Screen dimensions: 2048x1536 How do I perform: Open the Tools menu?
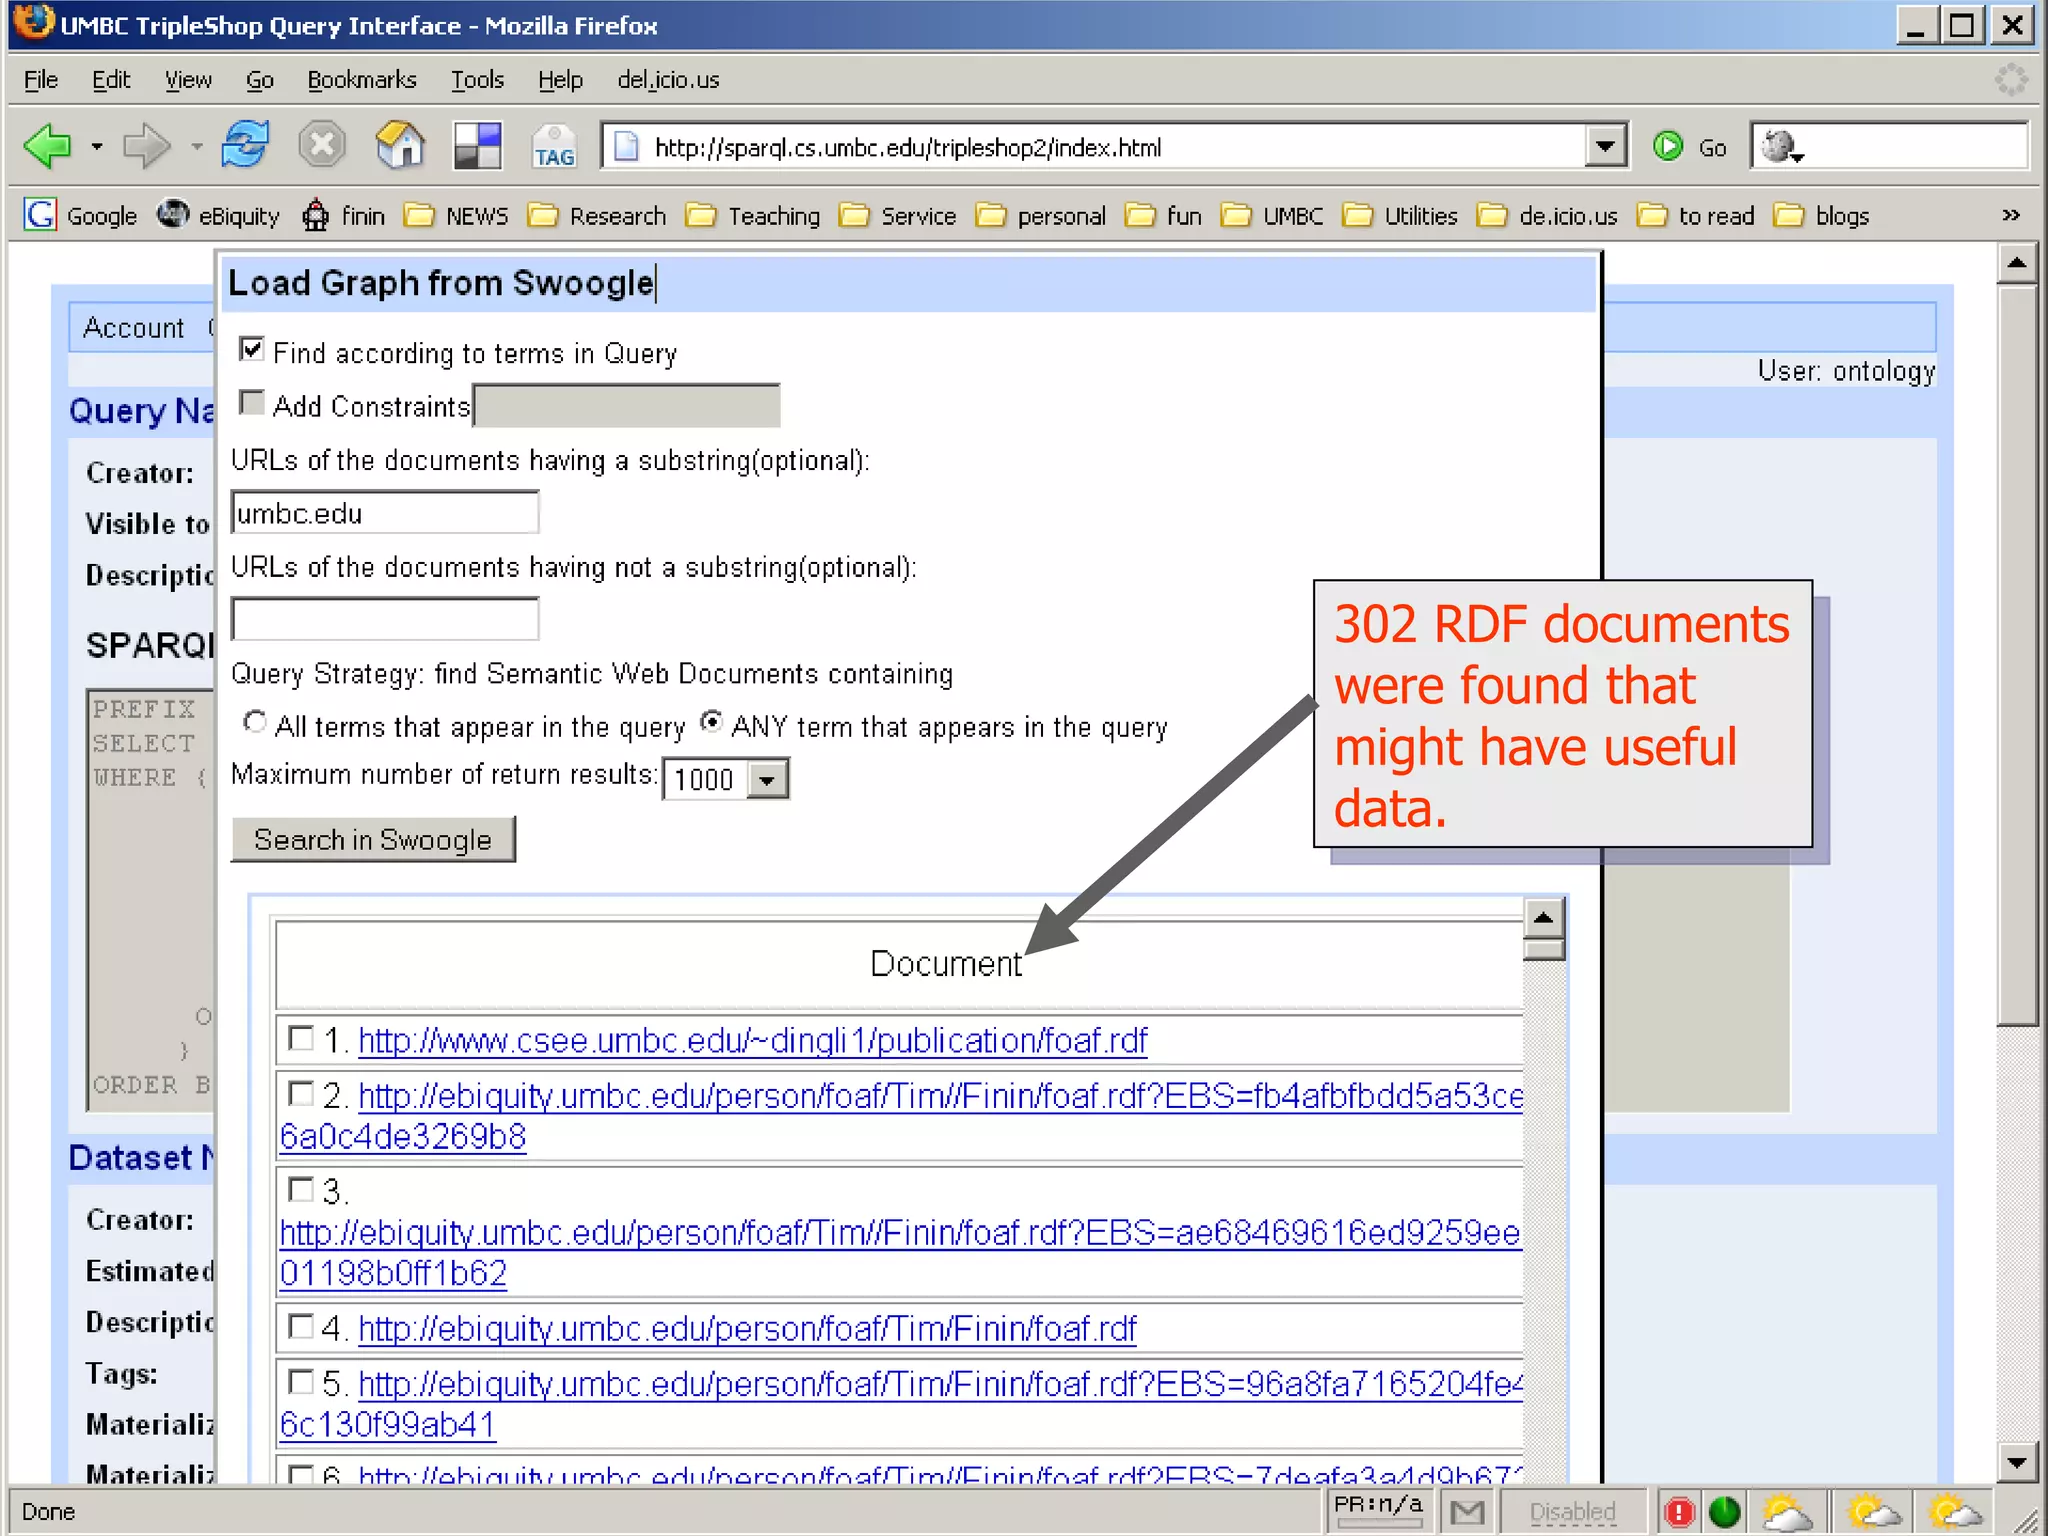(x=476, y=80)
